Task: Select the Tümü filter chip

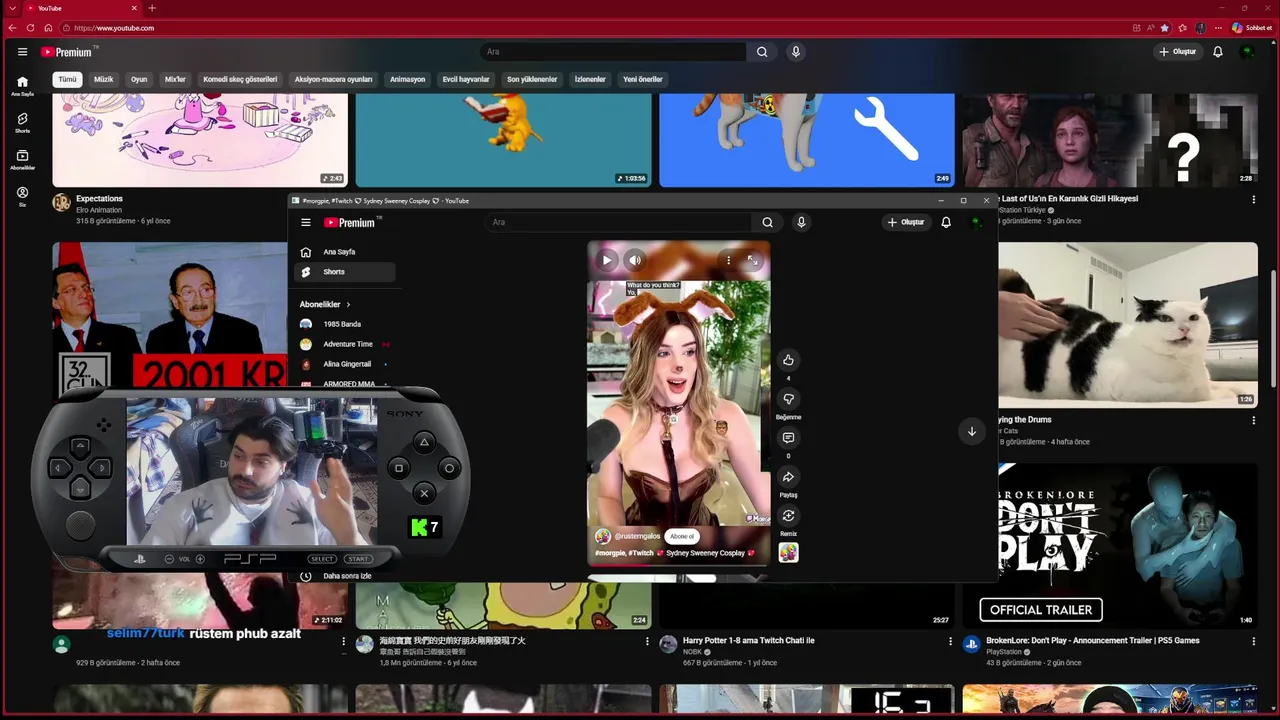Action: tap(67, 79)
